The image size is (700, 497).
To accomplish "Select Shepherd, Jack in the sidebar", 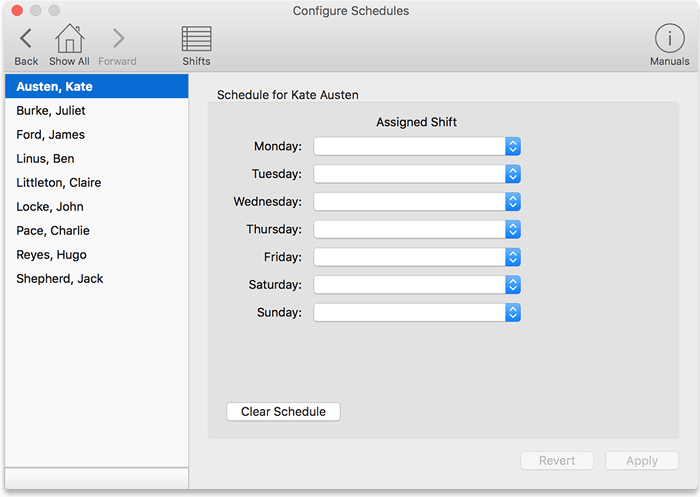I will pyautogui.click(x=97, y=279).
